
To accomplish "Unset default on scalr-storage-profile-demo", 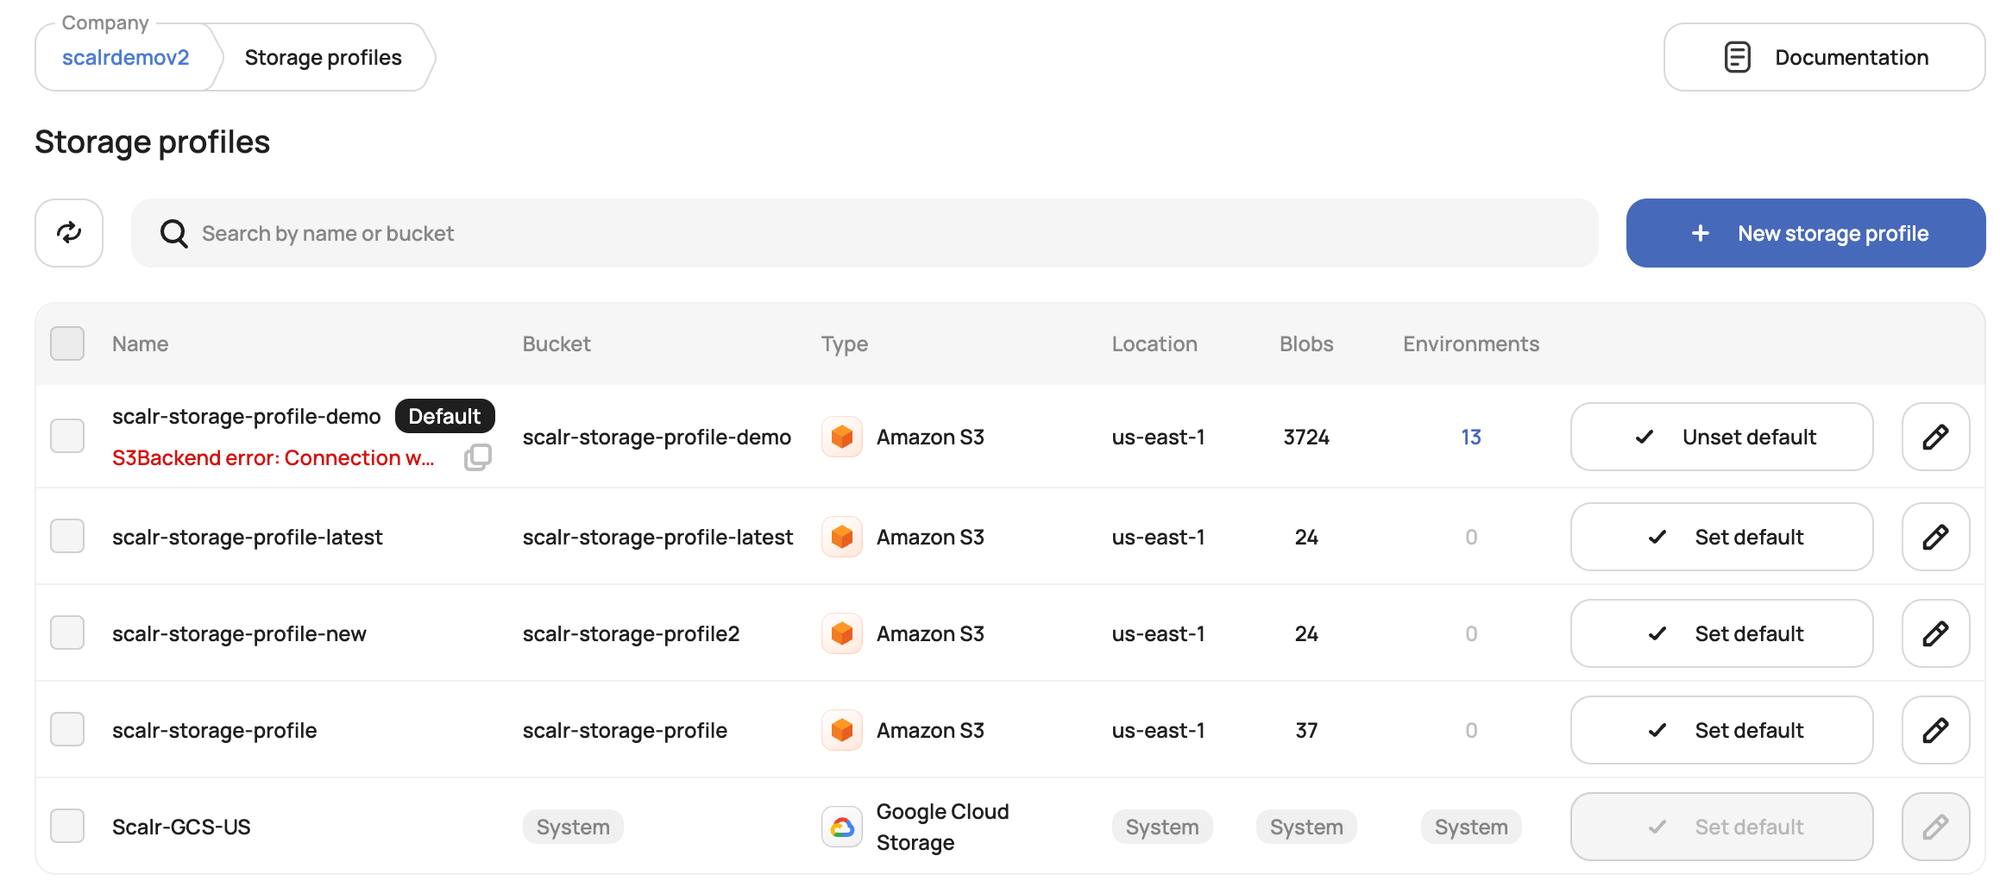I will (x=1721, y=437).
